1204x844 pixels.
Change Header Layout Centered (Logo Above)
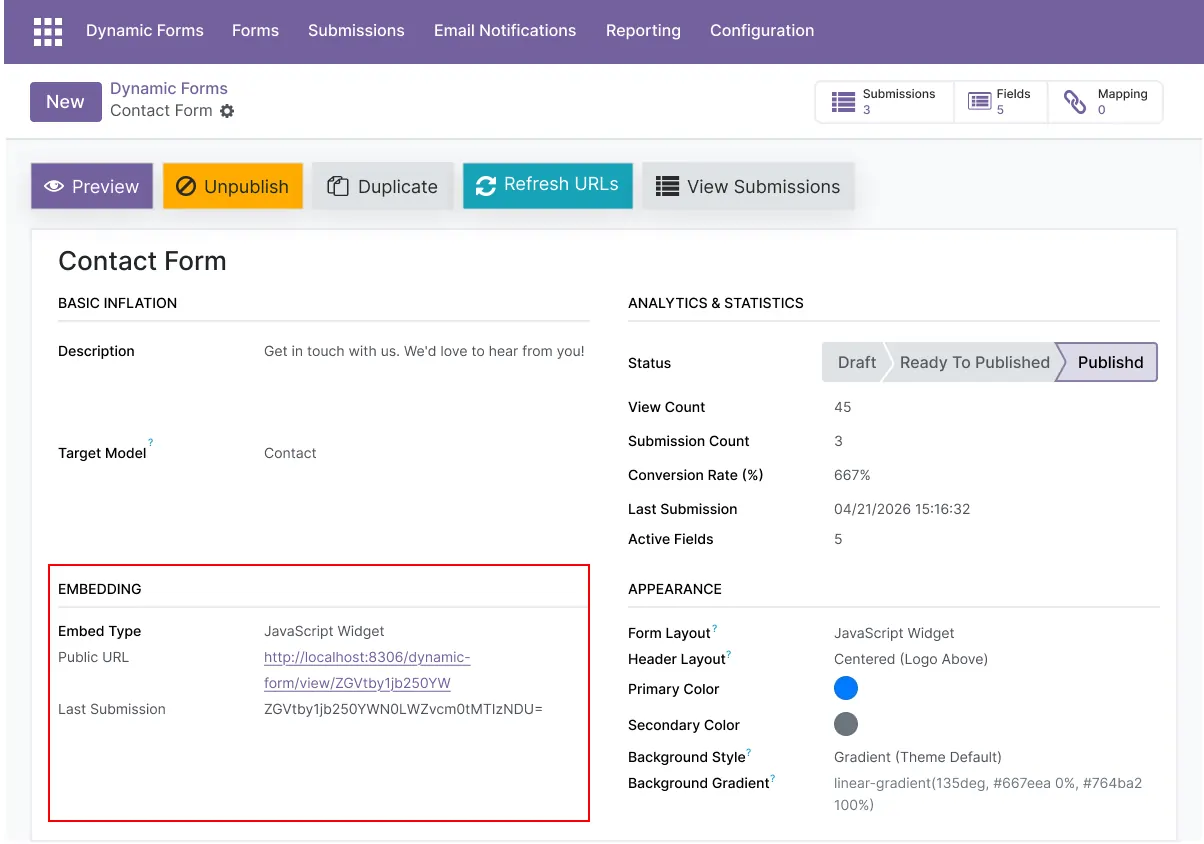click(911, 659)
